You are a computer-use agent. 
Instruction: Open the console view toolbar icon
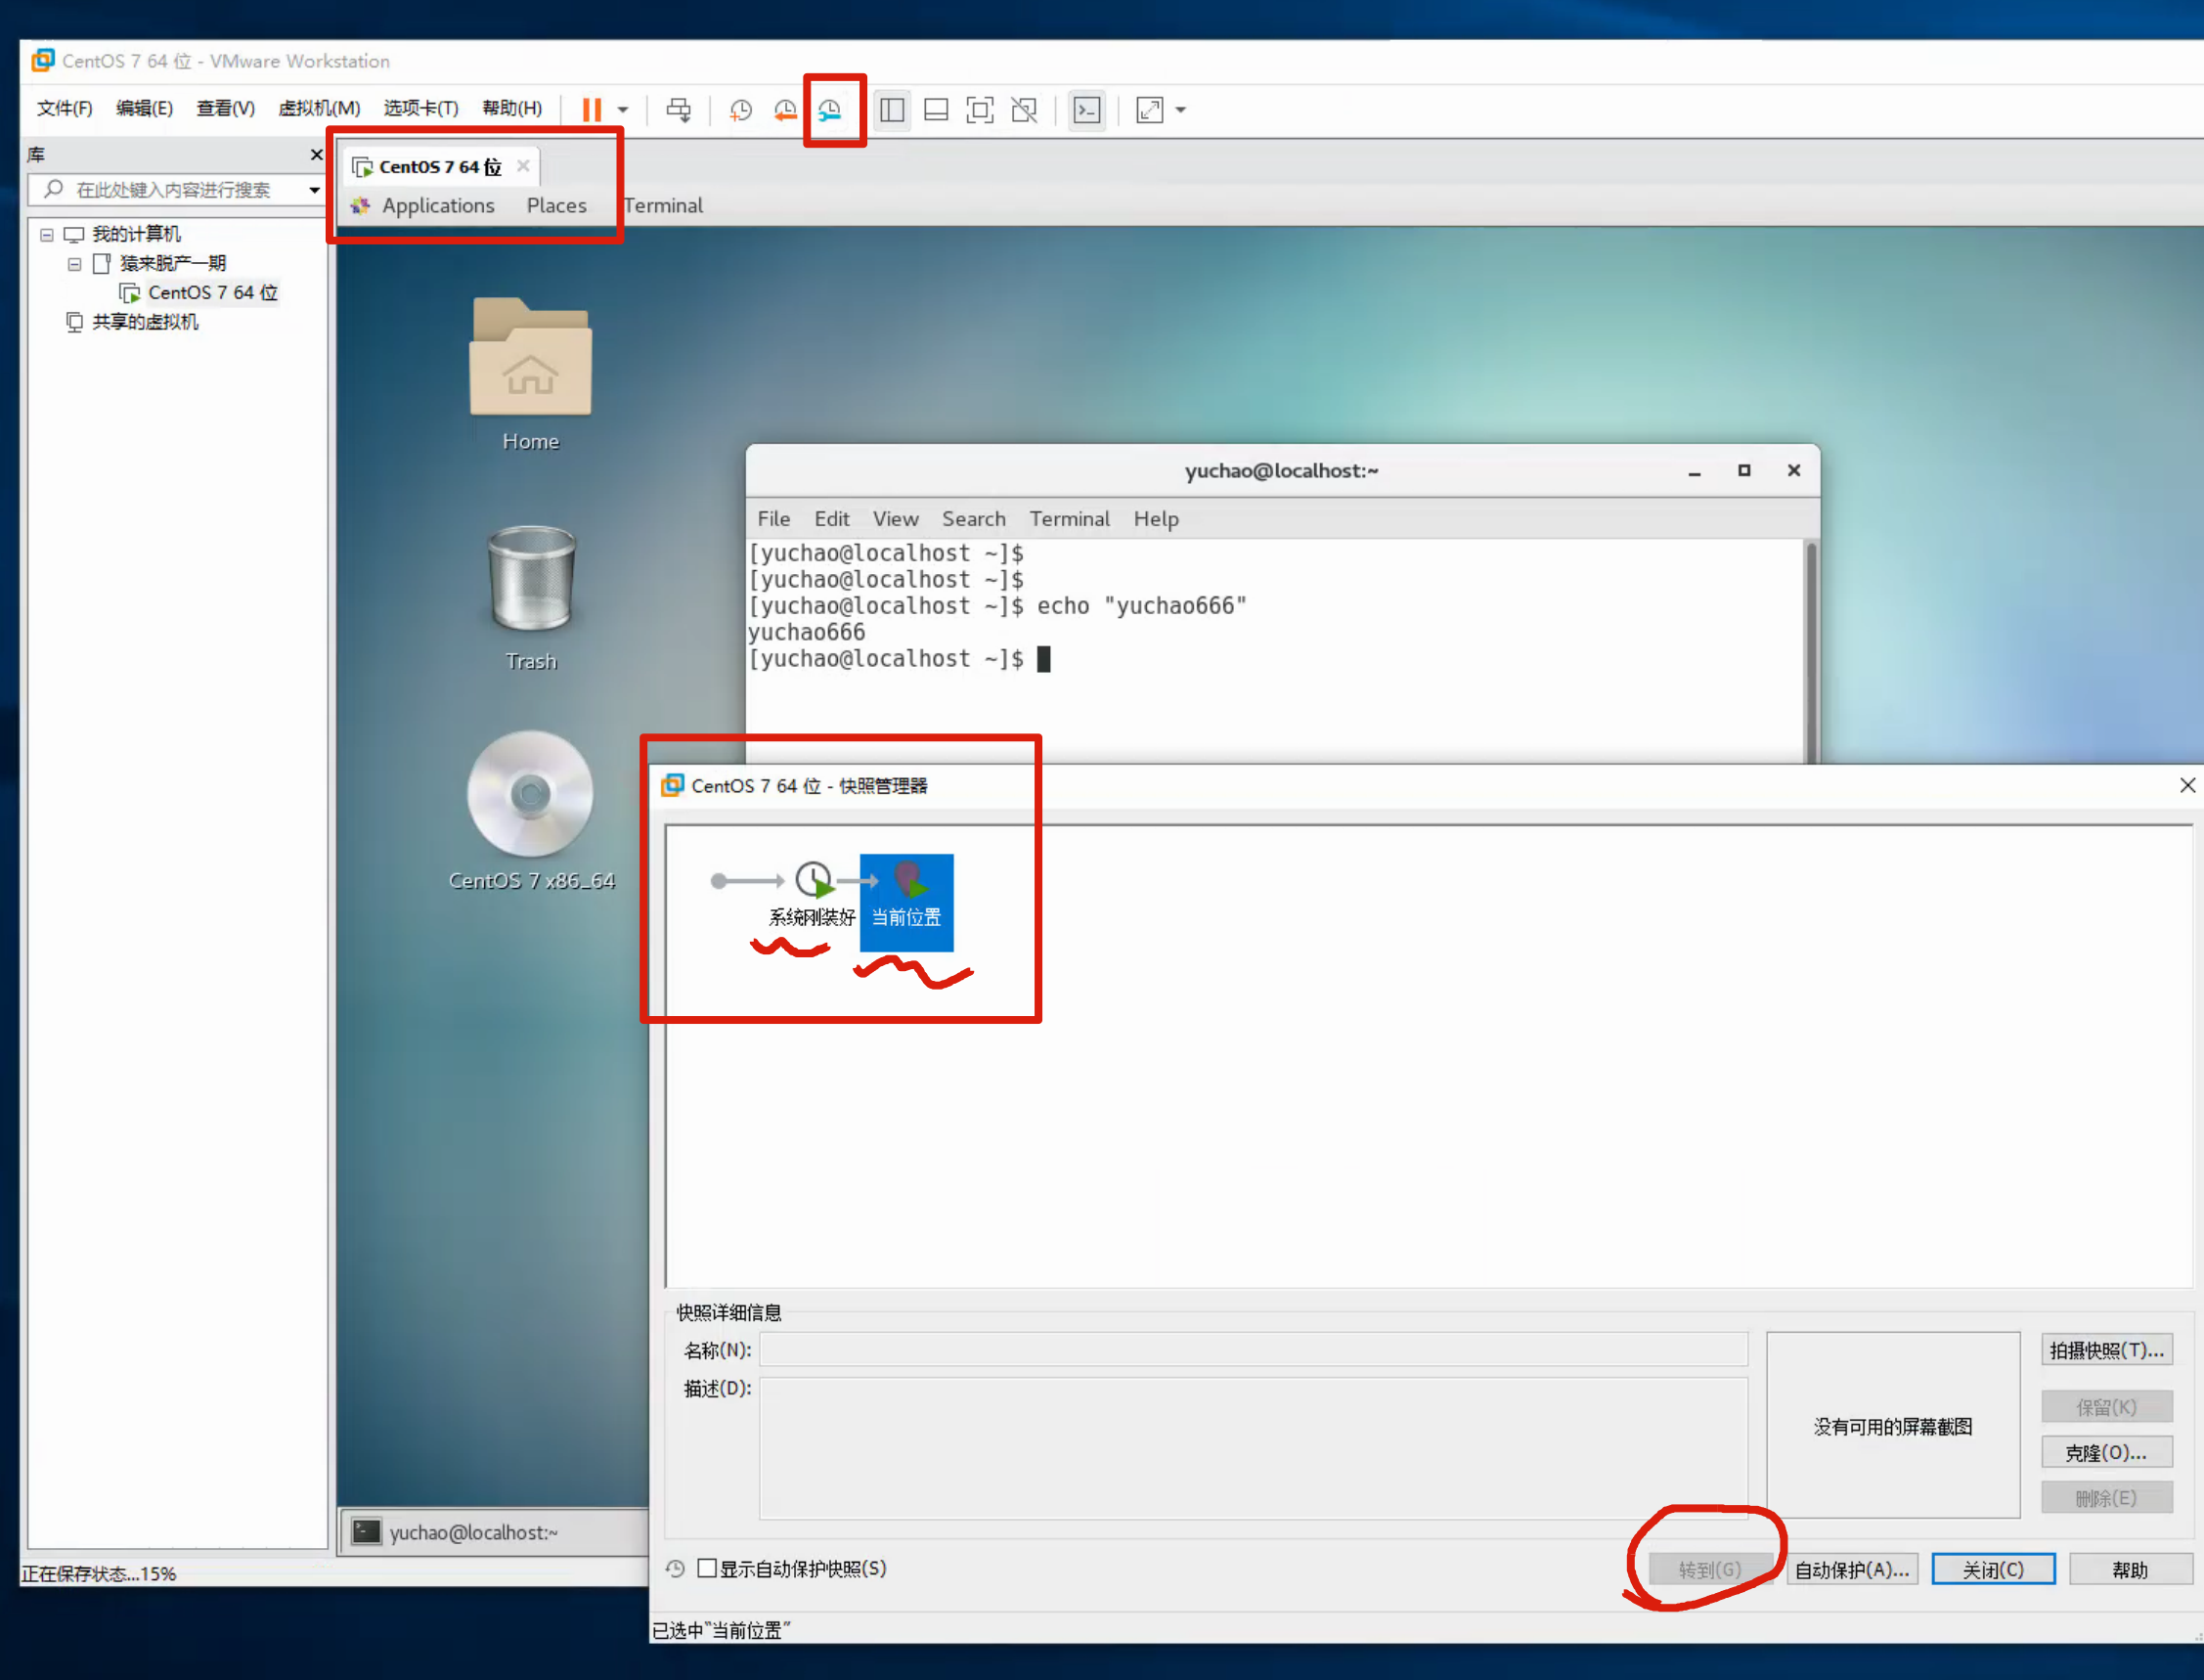pyautogui.click(x=1087, y=110)
